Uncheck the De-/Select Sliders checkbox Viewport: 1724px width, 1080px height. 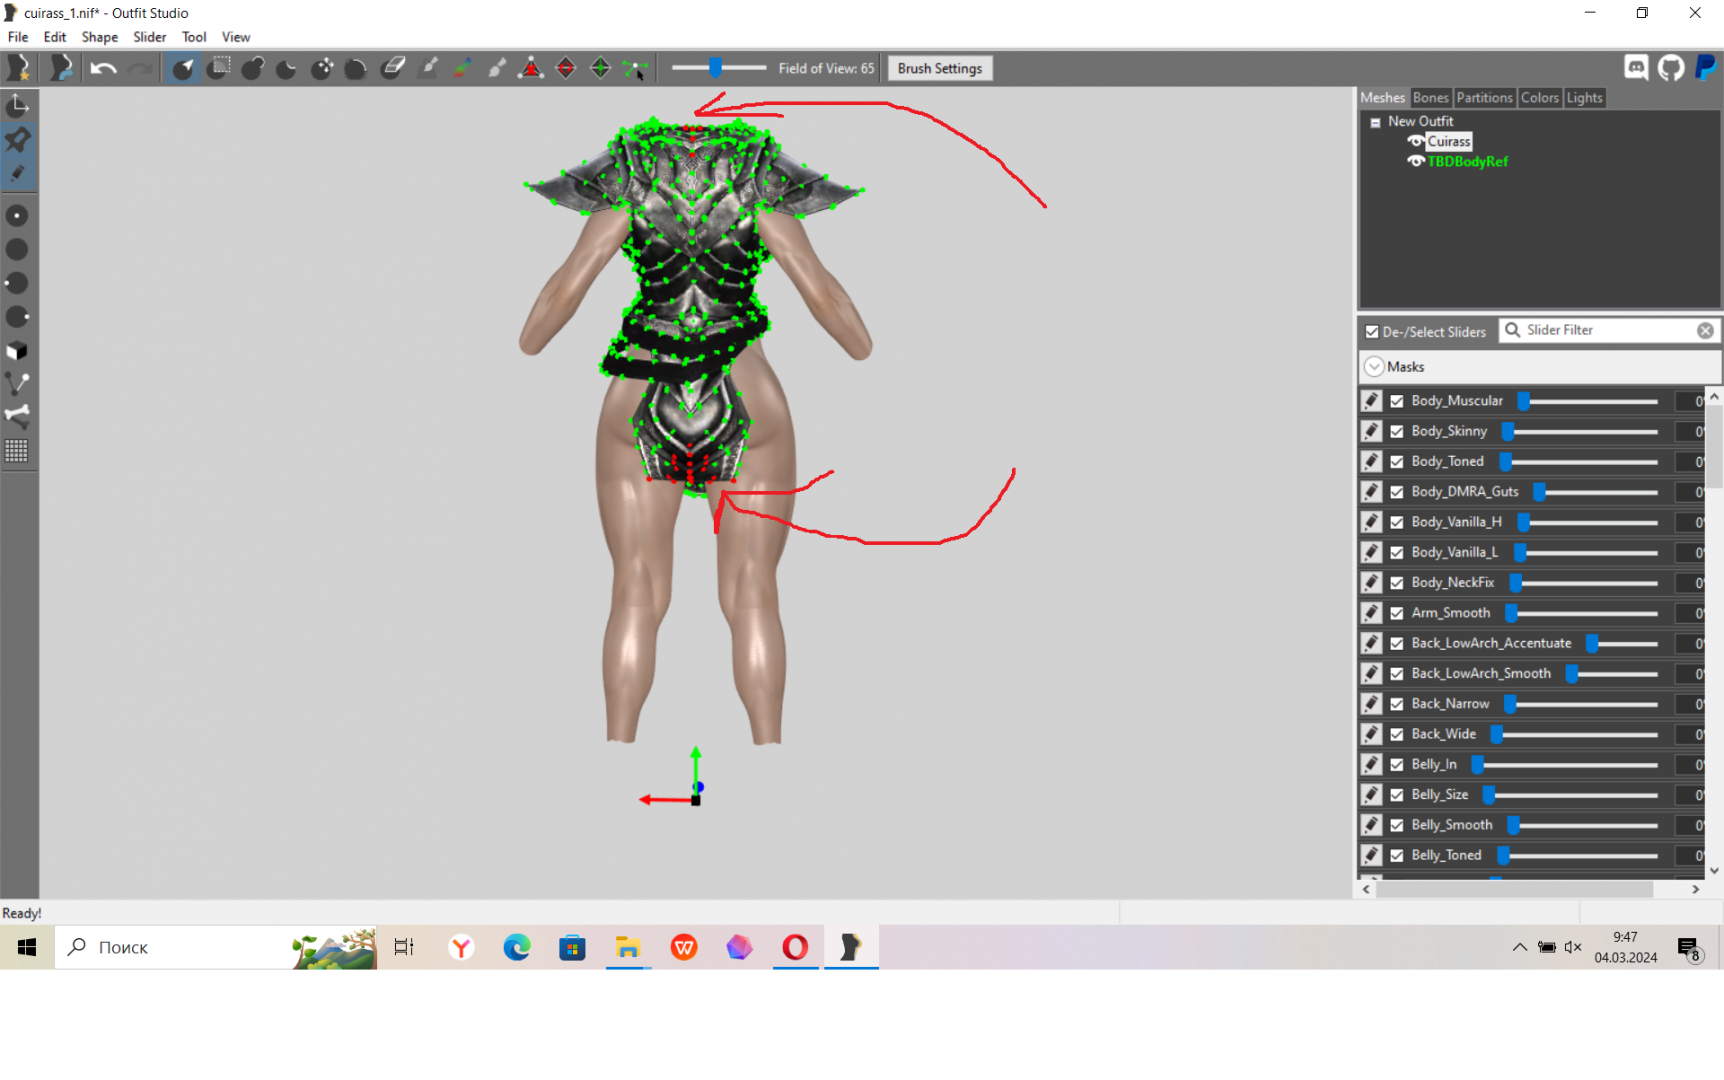pyautogui.click(x=1372, y=332)
